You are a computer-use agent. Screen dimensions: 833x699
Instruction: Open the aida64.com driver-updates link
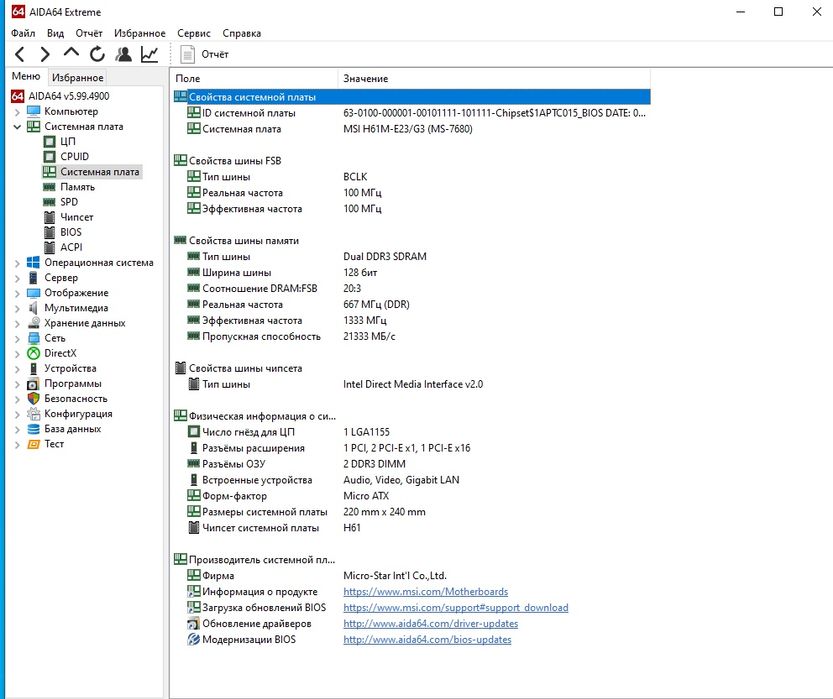[x=430, y=624]
